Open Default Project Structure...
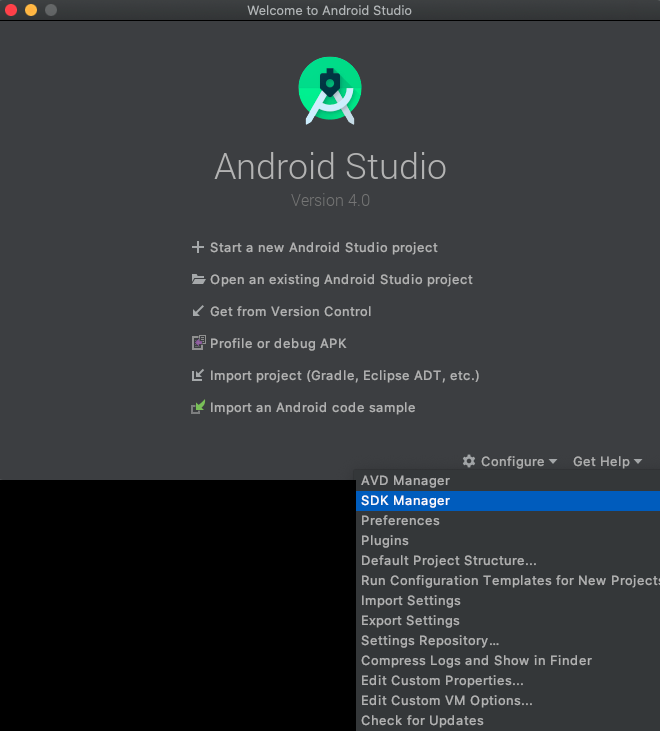Screen dimensions: 660x731 click(x=508, y=561)
